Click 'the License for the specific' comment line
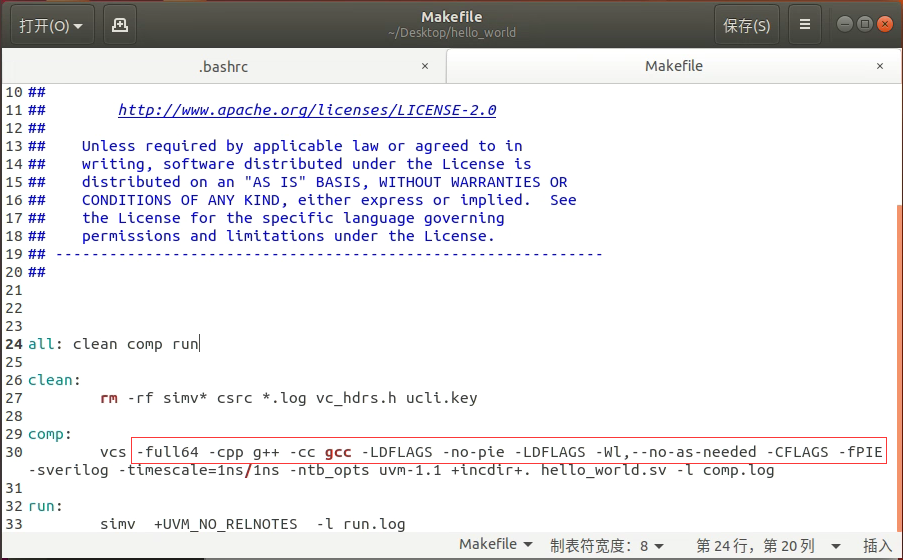 click(x=293, y=218)
